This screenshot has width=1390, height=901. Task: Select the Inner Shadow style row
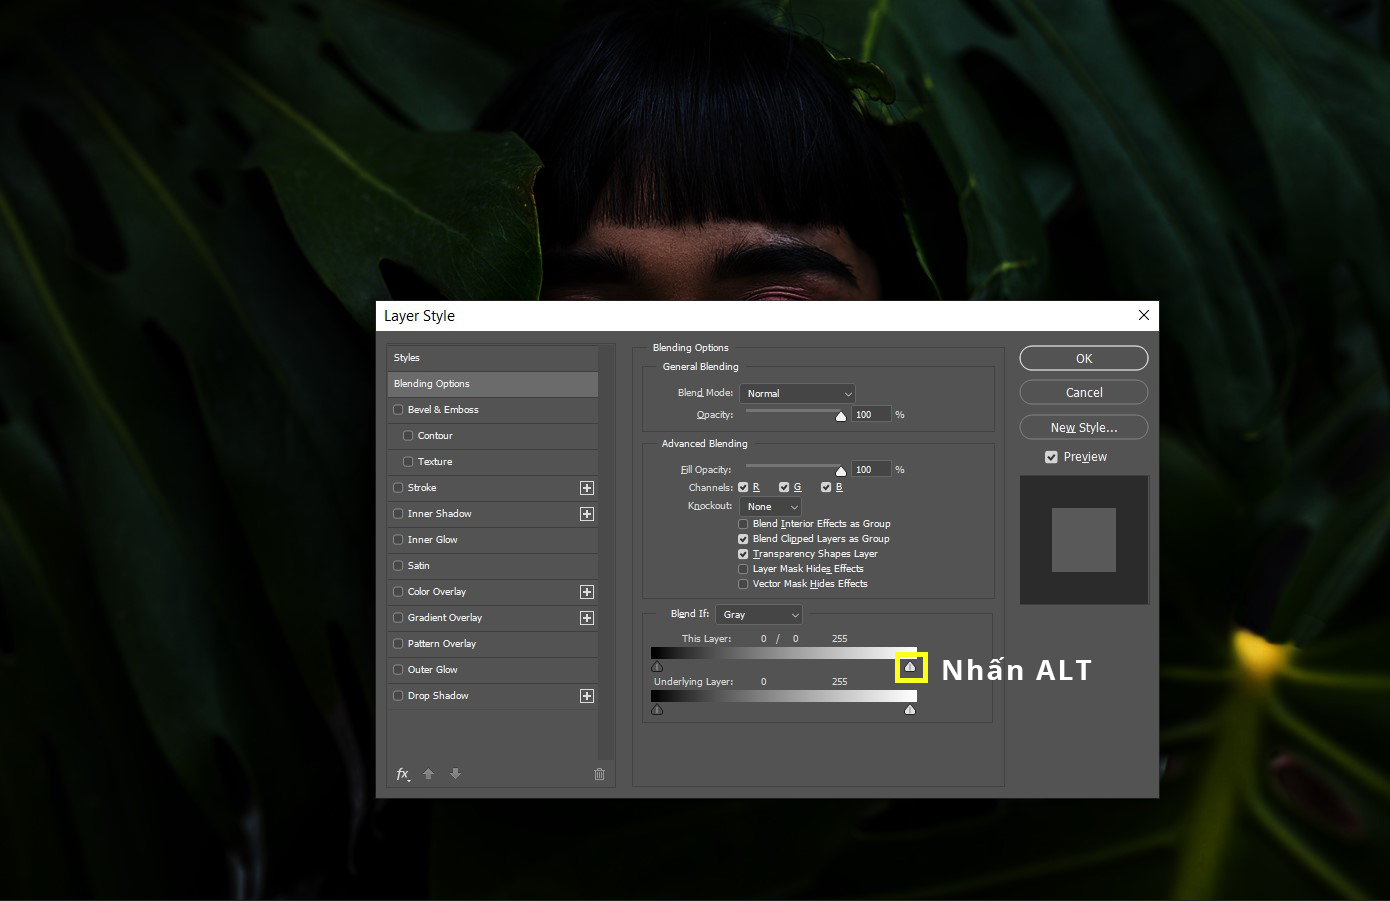point(493,514)
